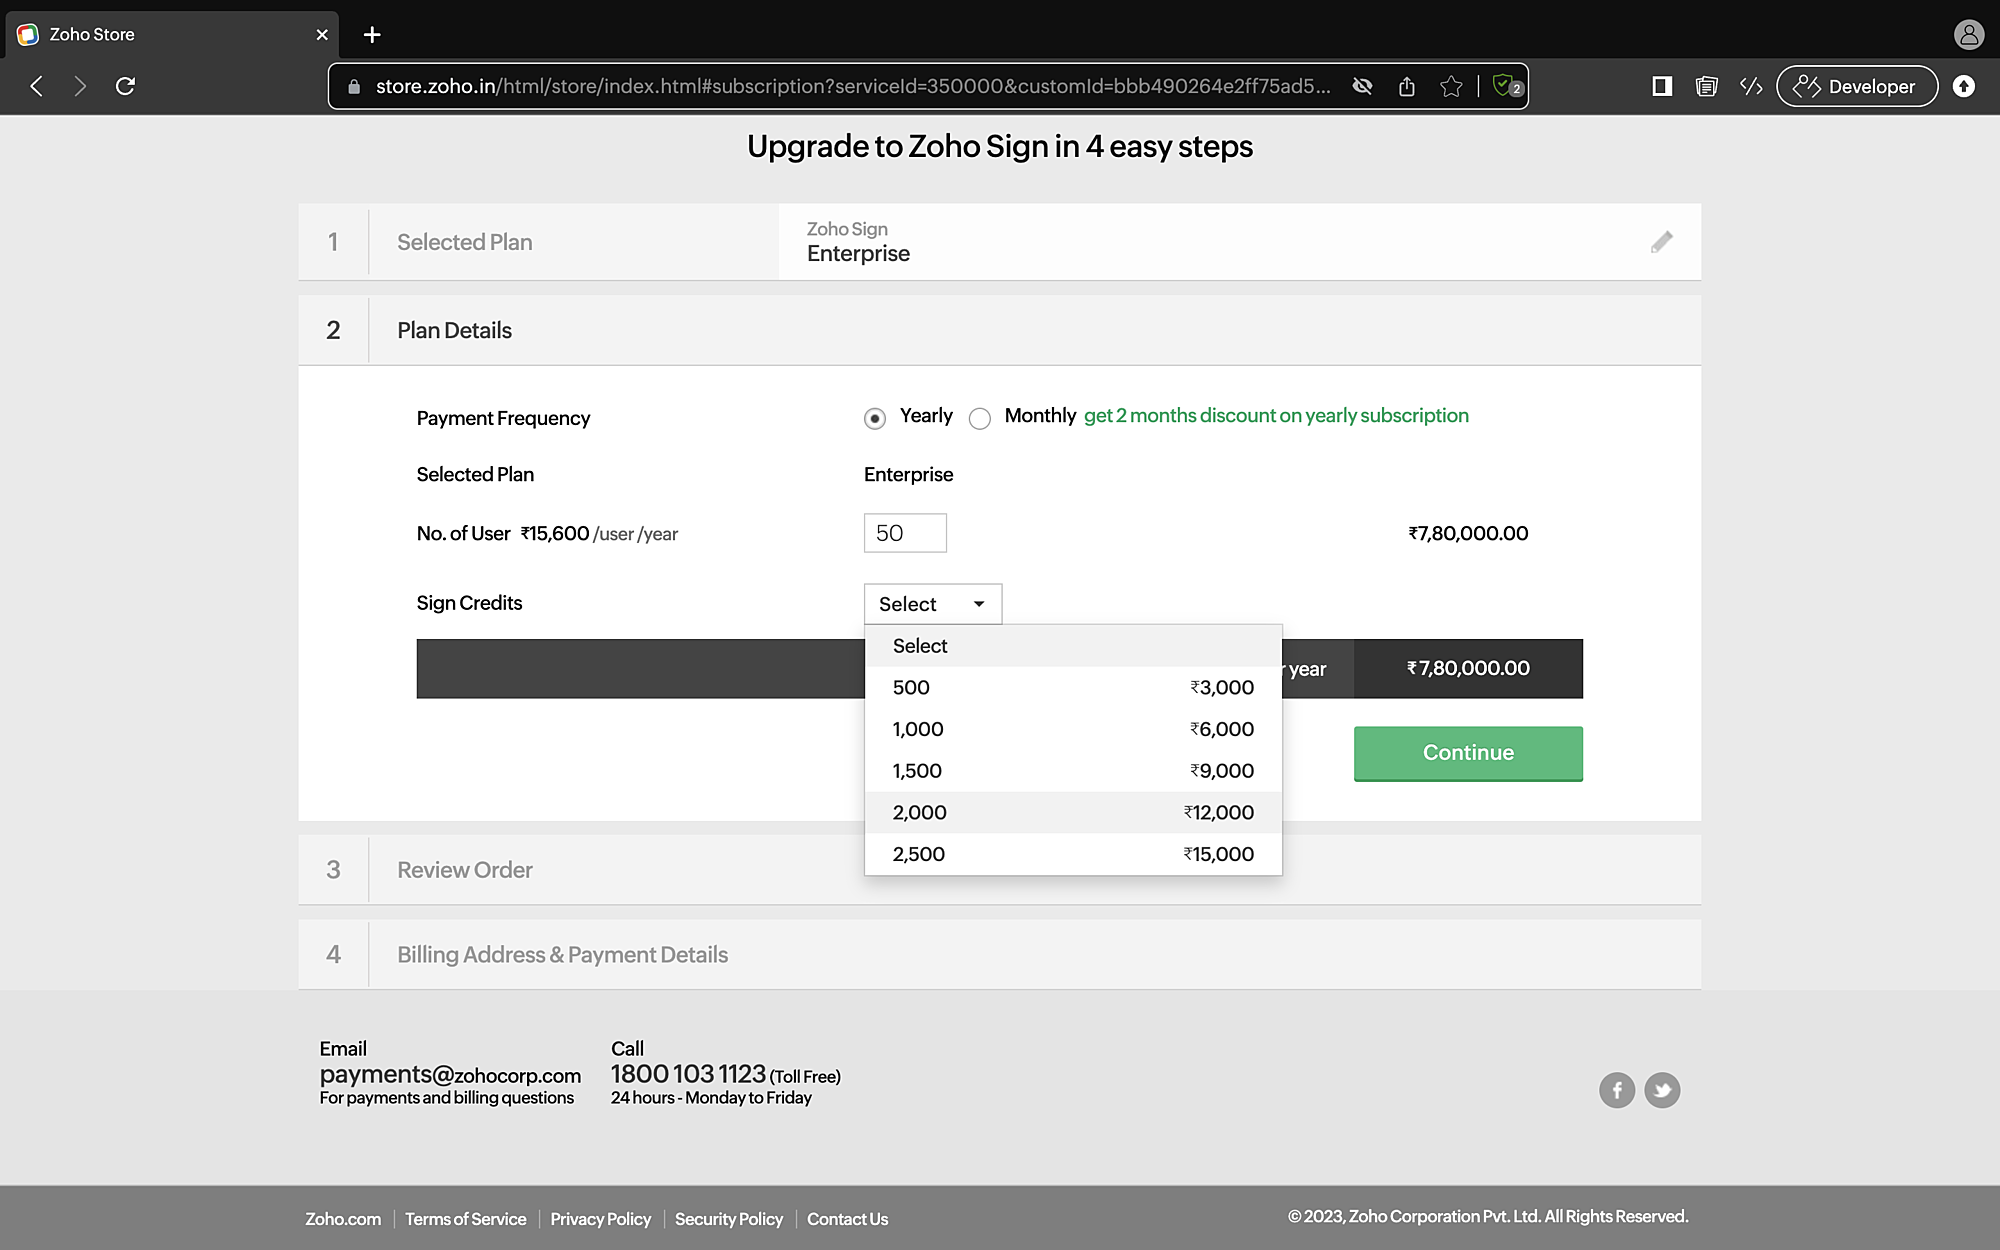Choose 1,500 credits for ₹9,000
The image size is (2000, 1250).
click(1073, 771)
